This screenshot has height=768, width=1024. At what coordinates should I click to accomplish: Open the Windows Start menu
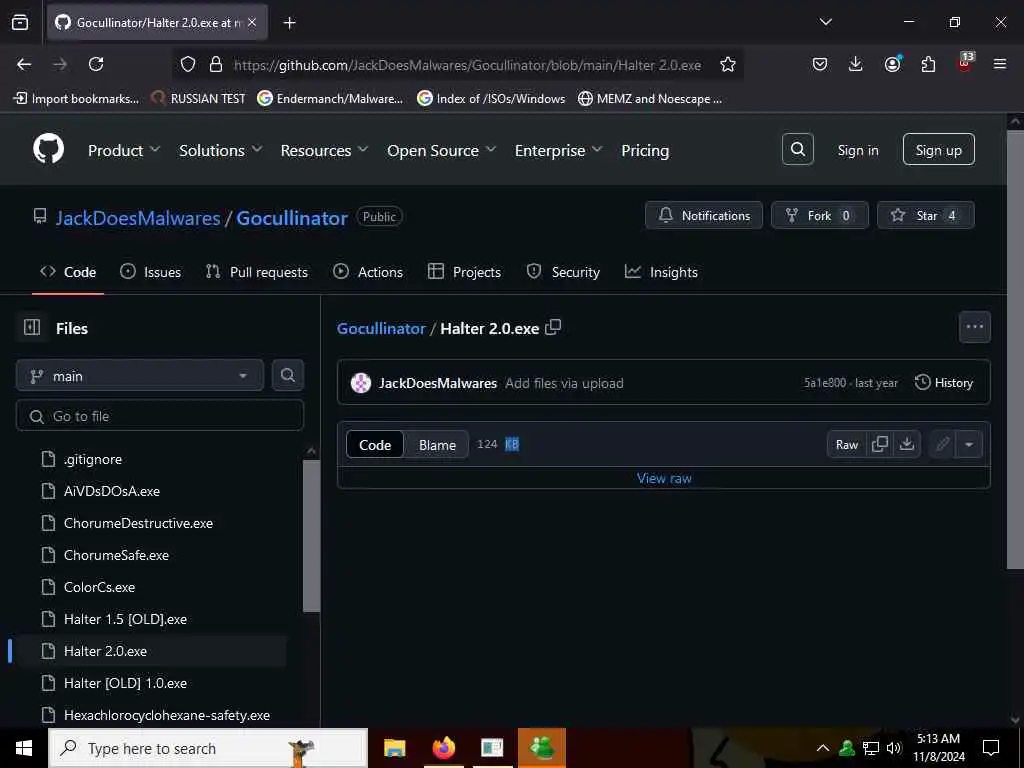coord(24,748)
